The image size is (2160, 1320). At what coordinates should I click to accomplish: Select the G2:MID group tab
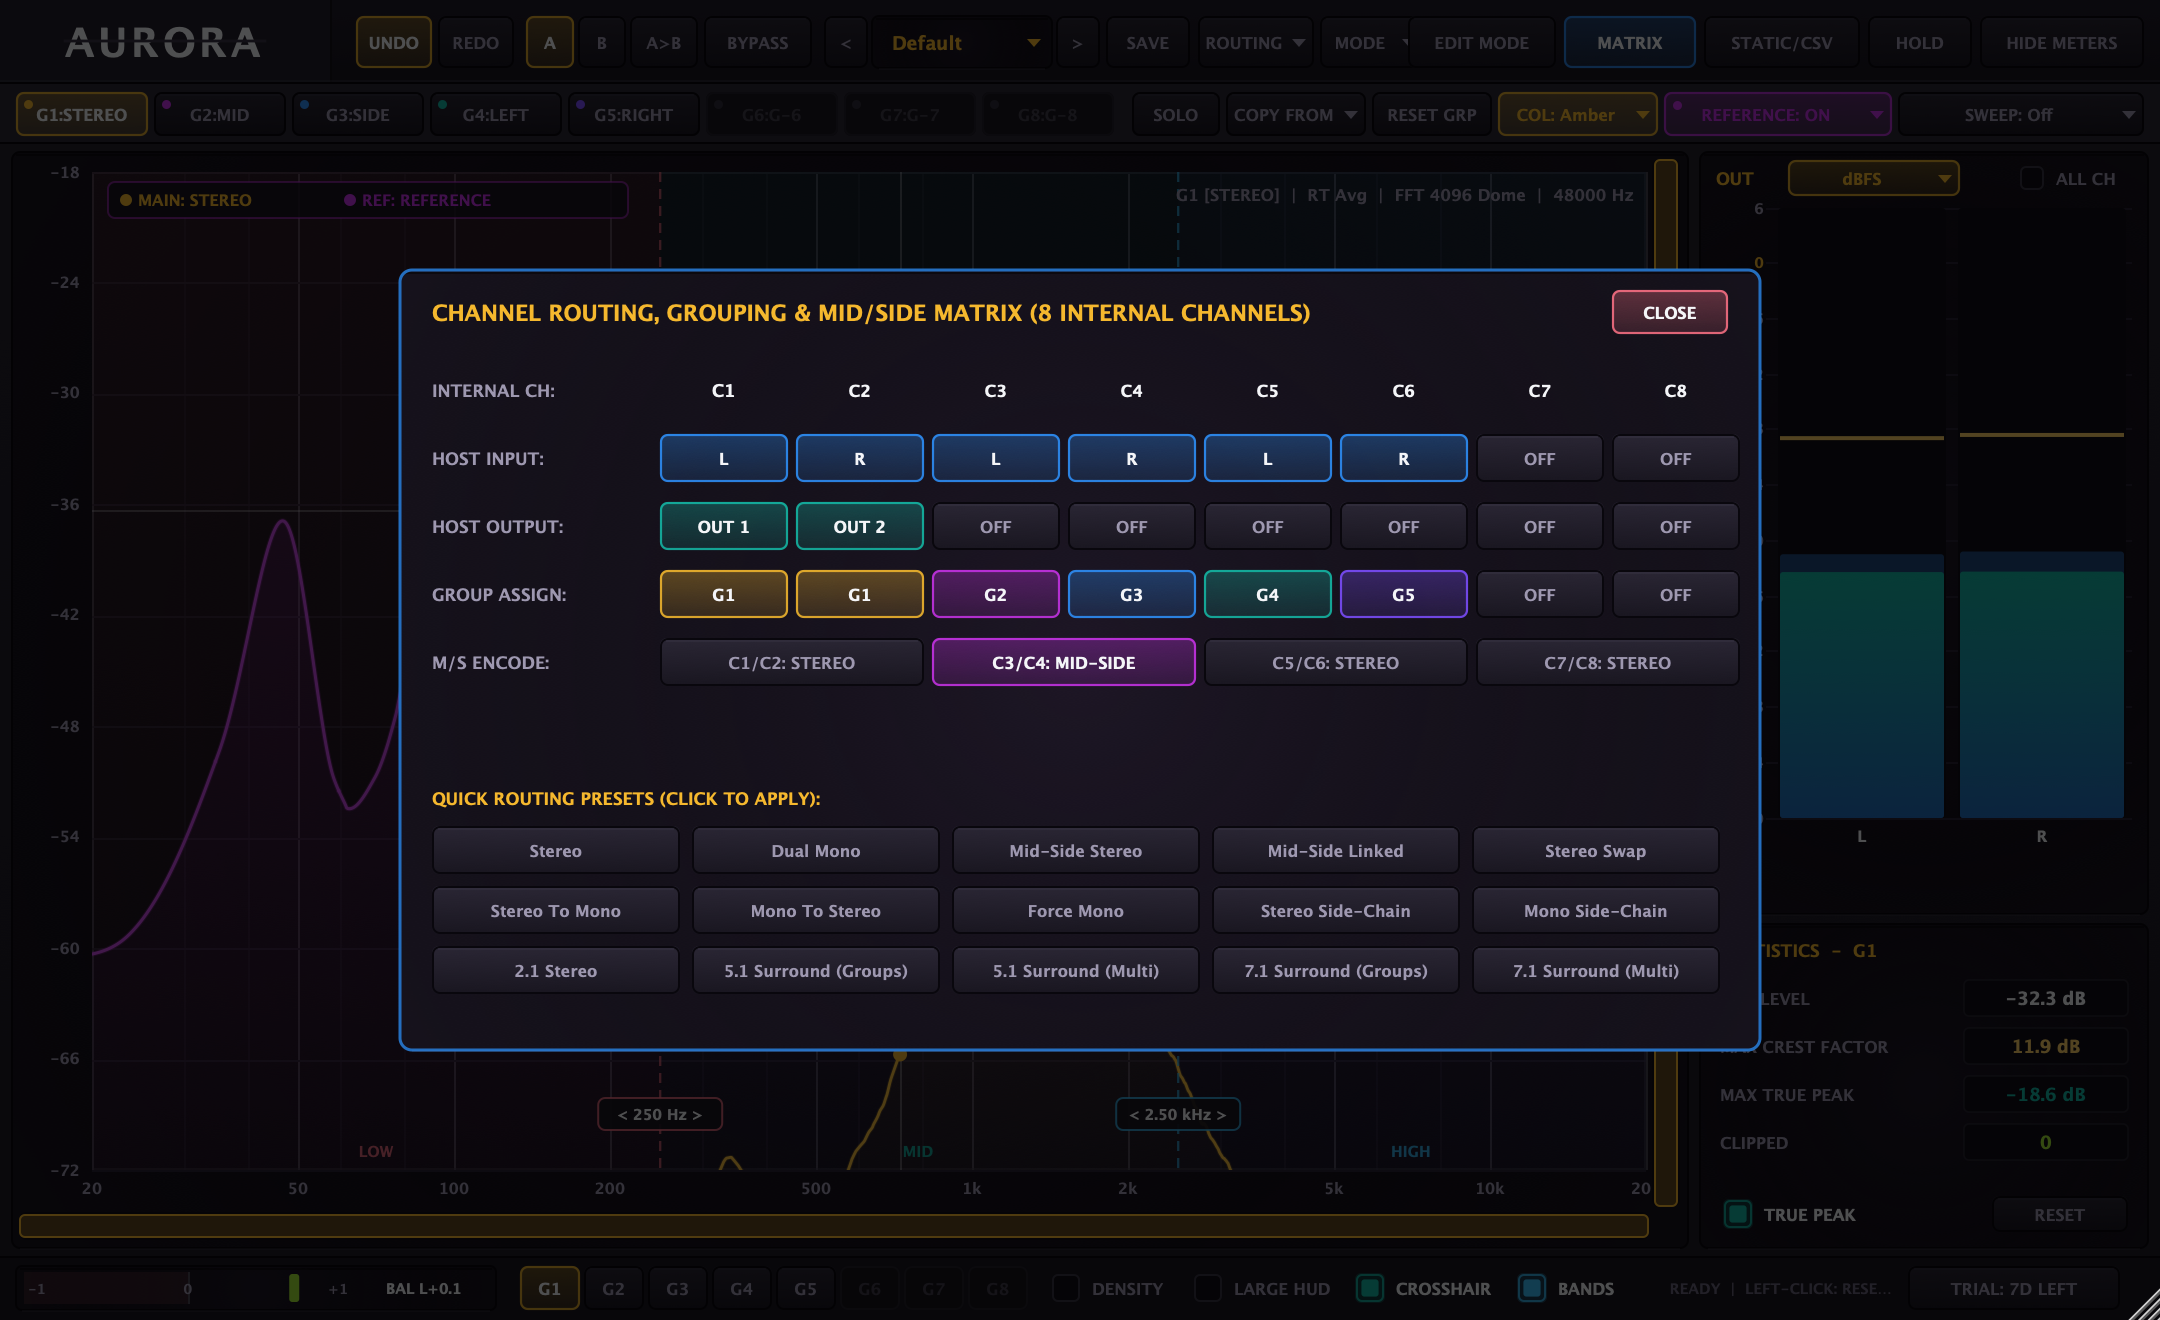[219, 115]
